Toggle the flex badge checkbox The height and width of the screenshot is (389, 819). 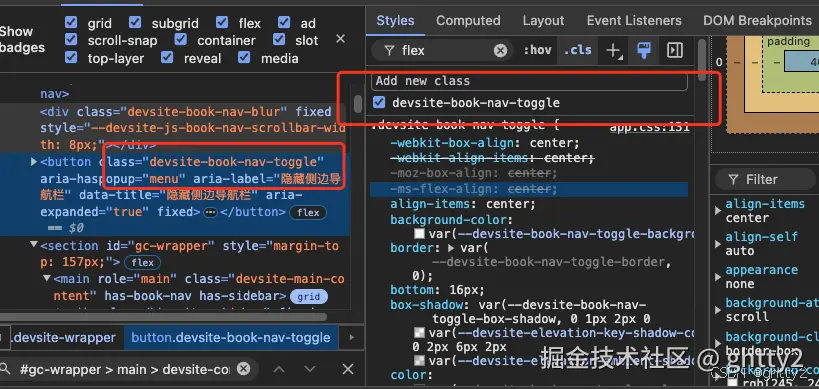[x=222, y=22]
